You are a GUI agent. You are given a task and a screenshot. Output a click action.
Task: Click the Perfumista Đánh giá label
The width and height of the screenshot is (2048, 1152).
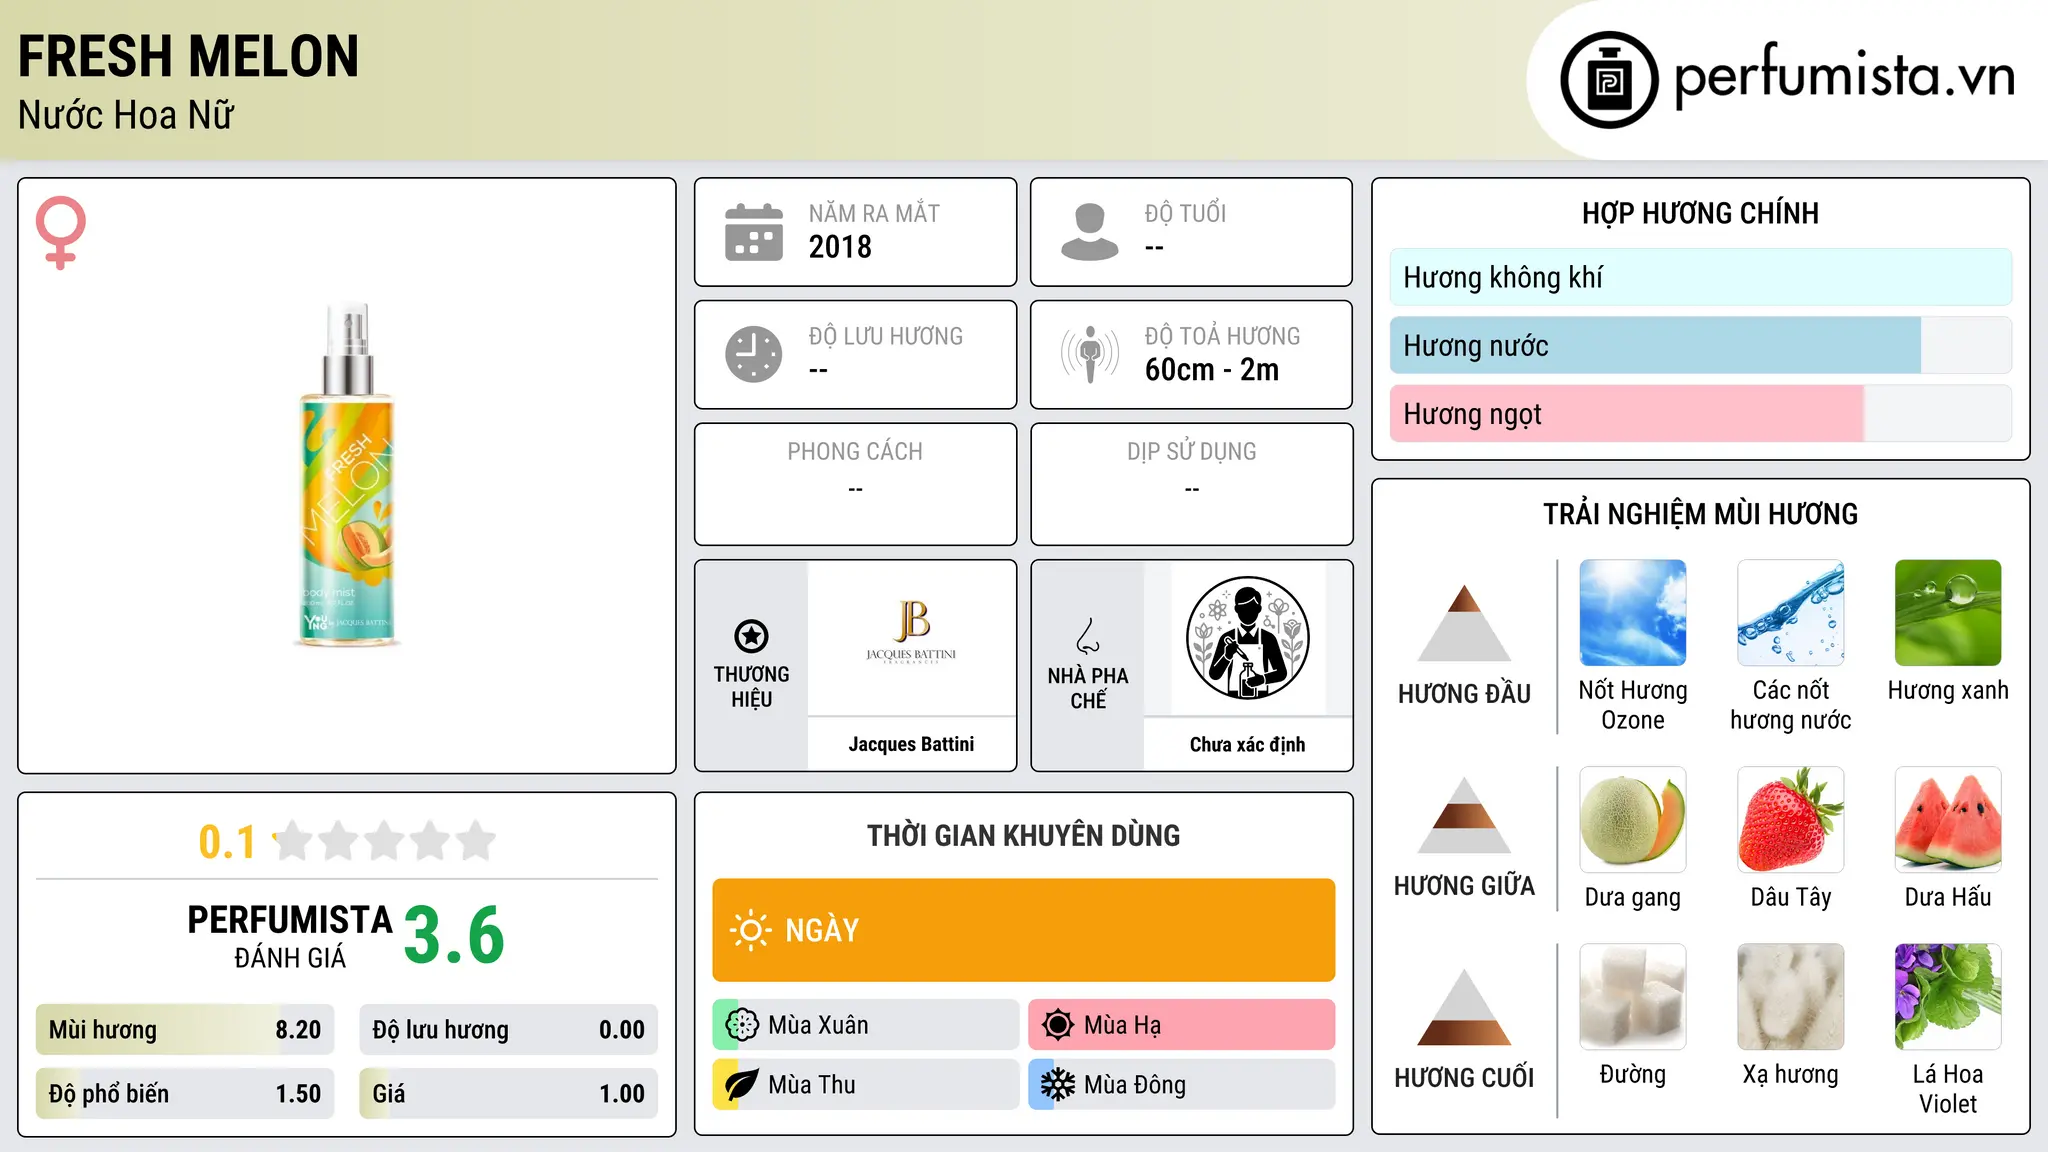tap(290, 937)
